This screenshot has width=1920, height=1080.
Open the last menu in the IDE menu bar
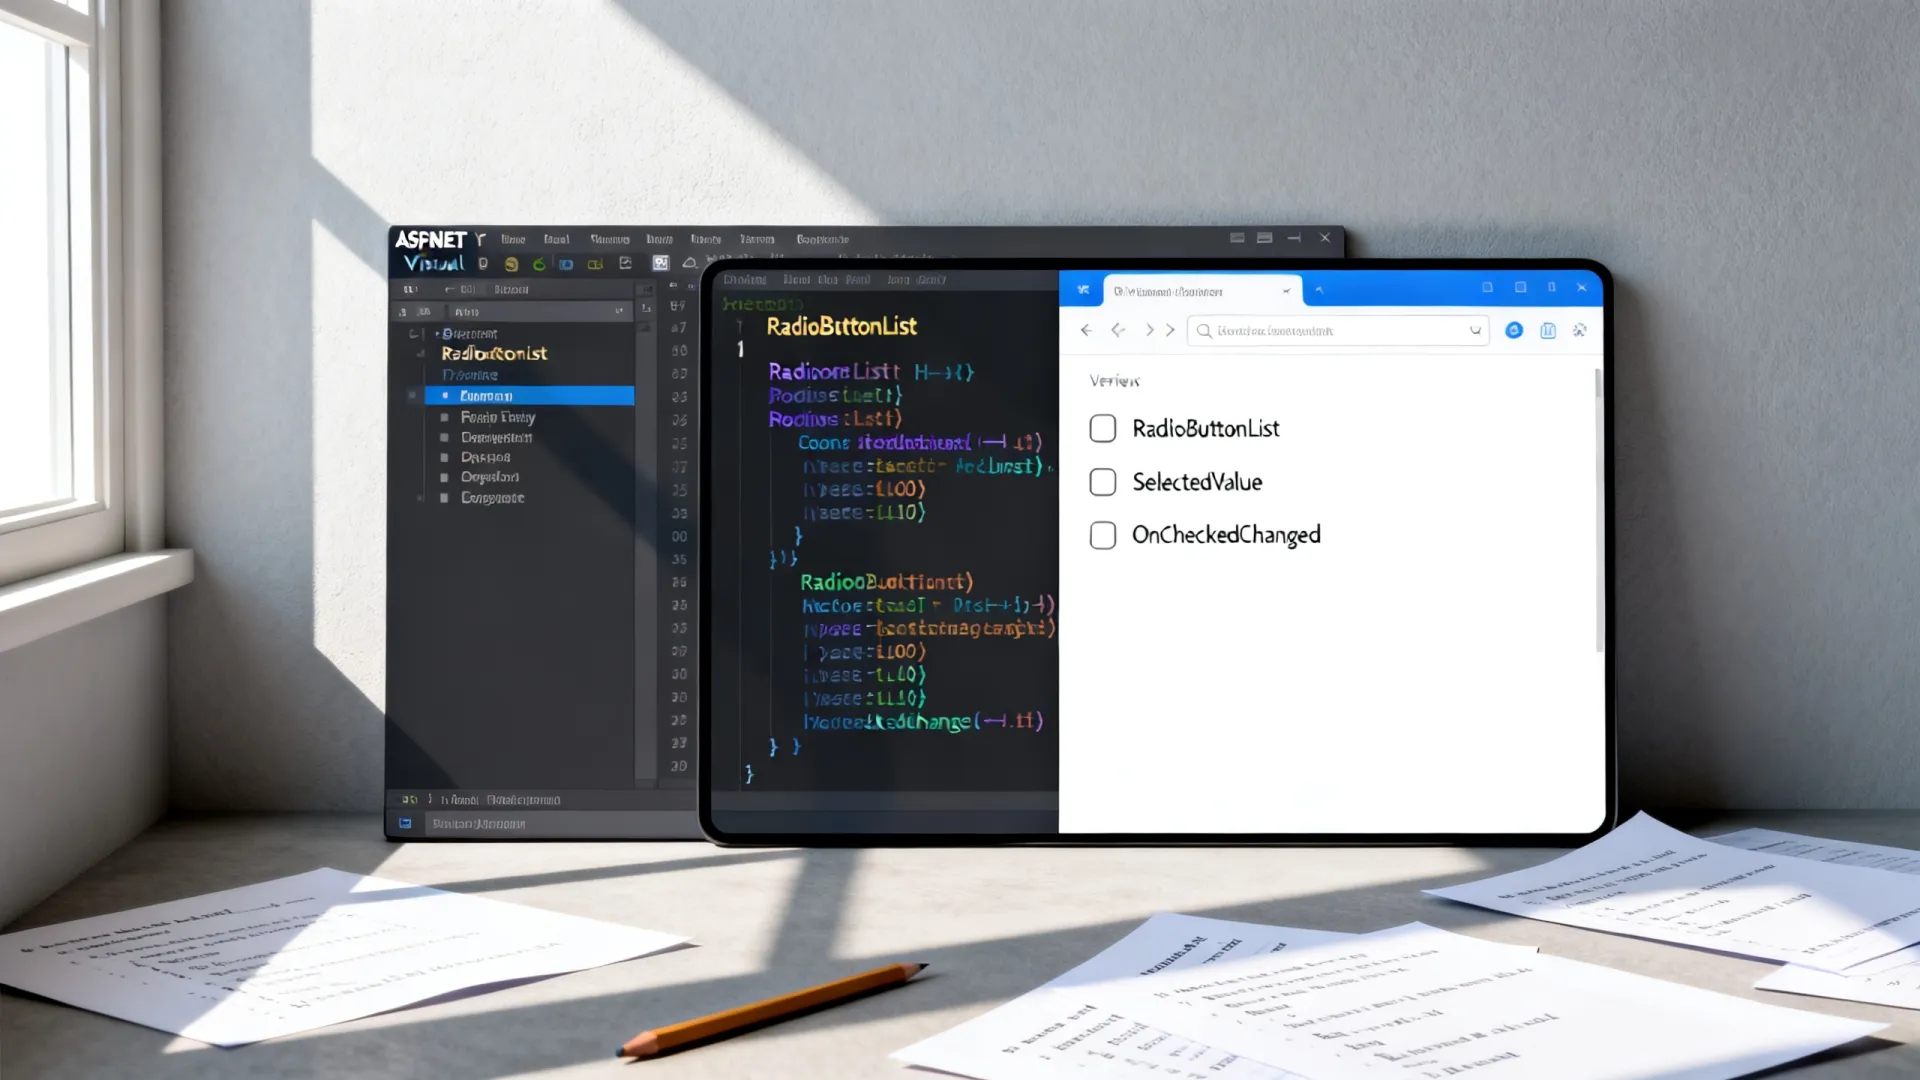pyautogui.click(x=822, y=240)
